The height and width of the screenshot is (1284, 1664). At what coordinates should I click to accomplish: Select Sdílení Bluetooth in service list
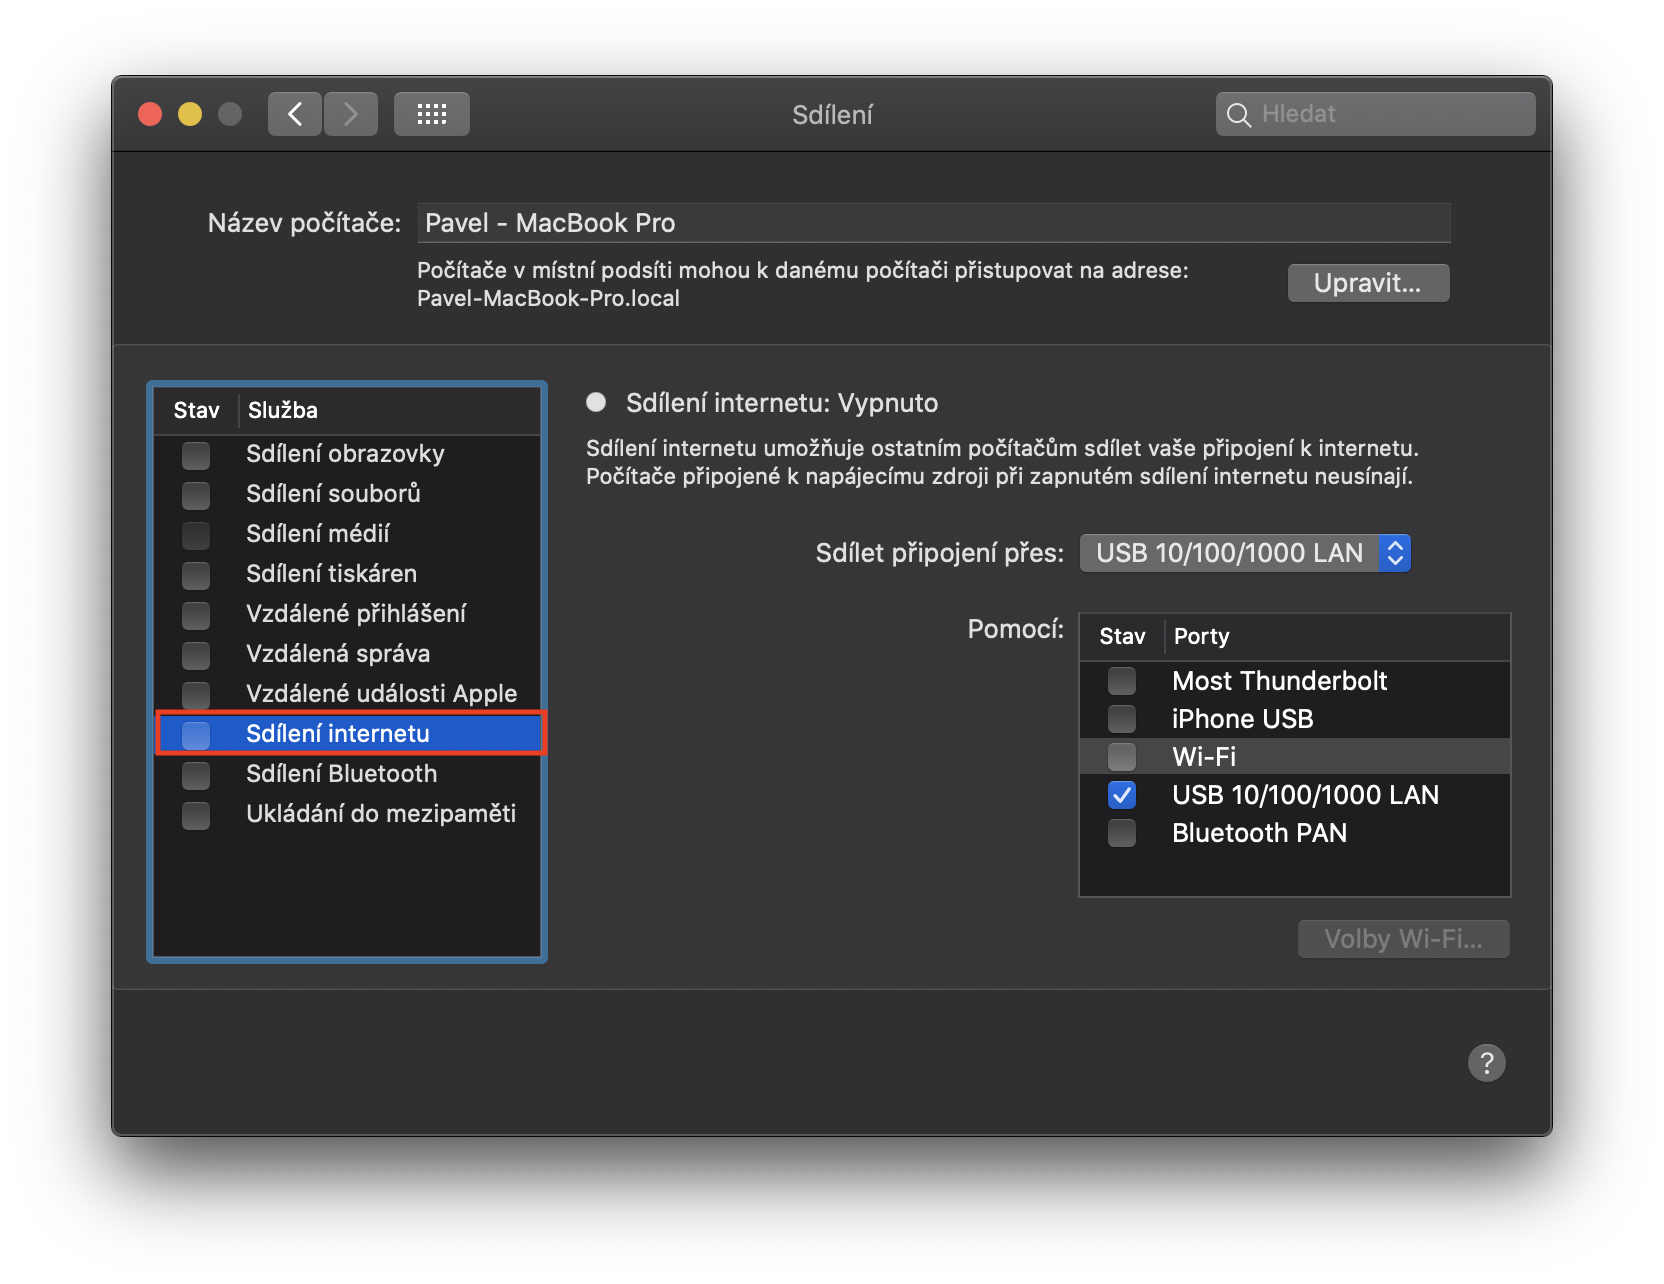tap(341, 774)
